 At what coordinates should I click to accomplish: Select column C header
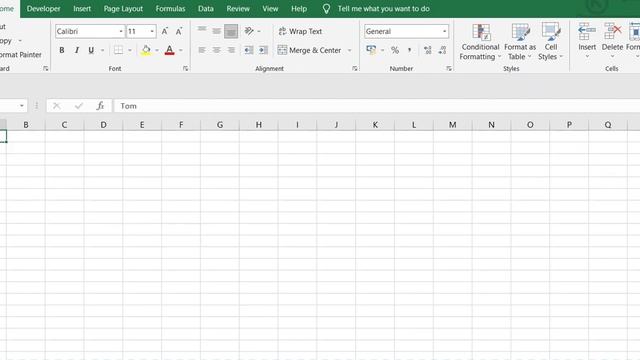[64, 125]
